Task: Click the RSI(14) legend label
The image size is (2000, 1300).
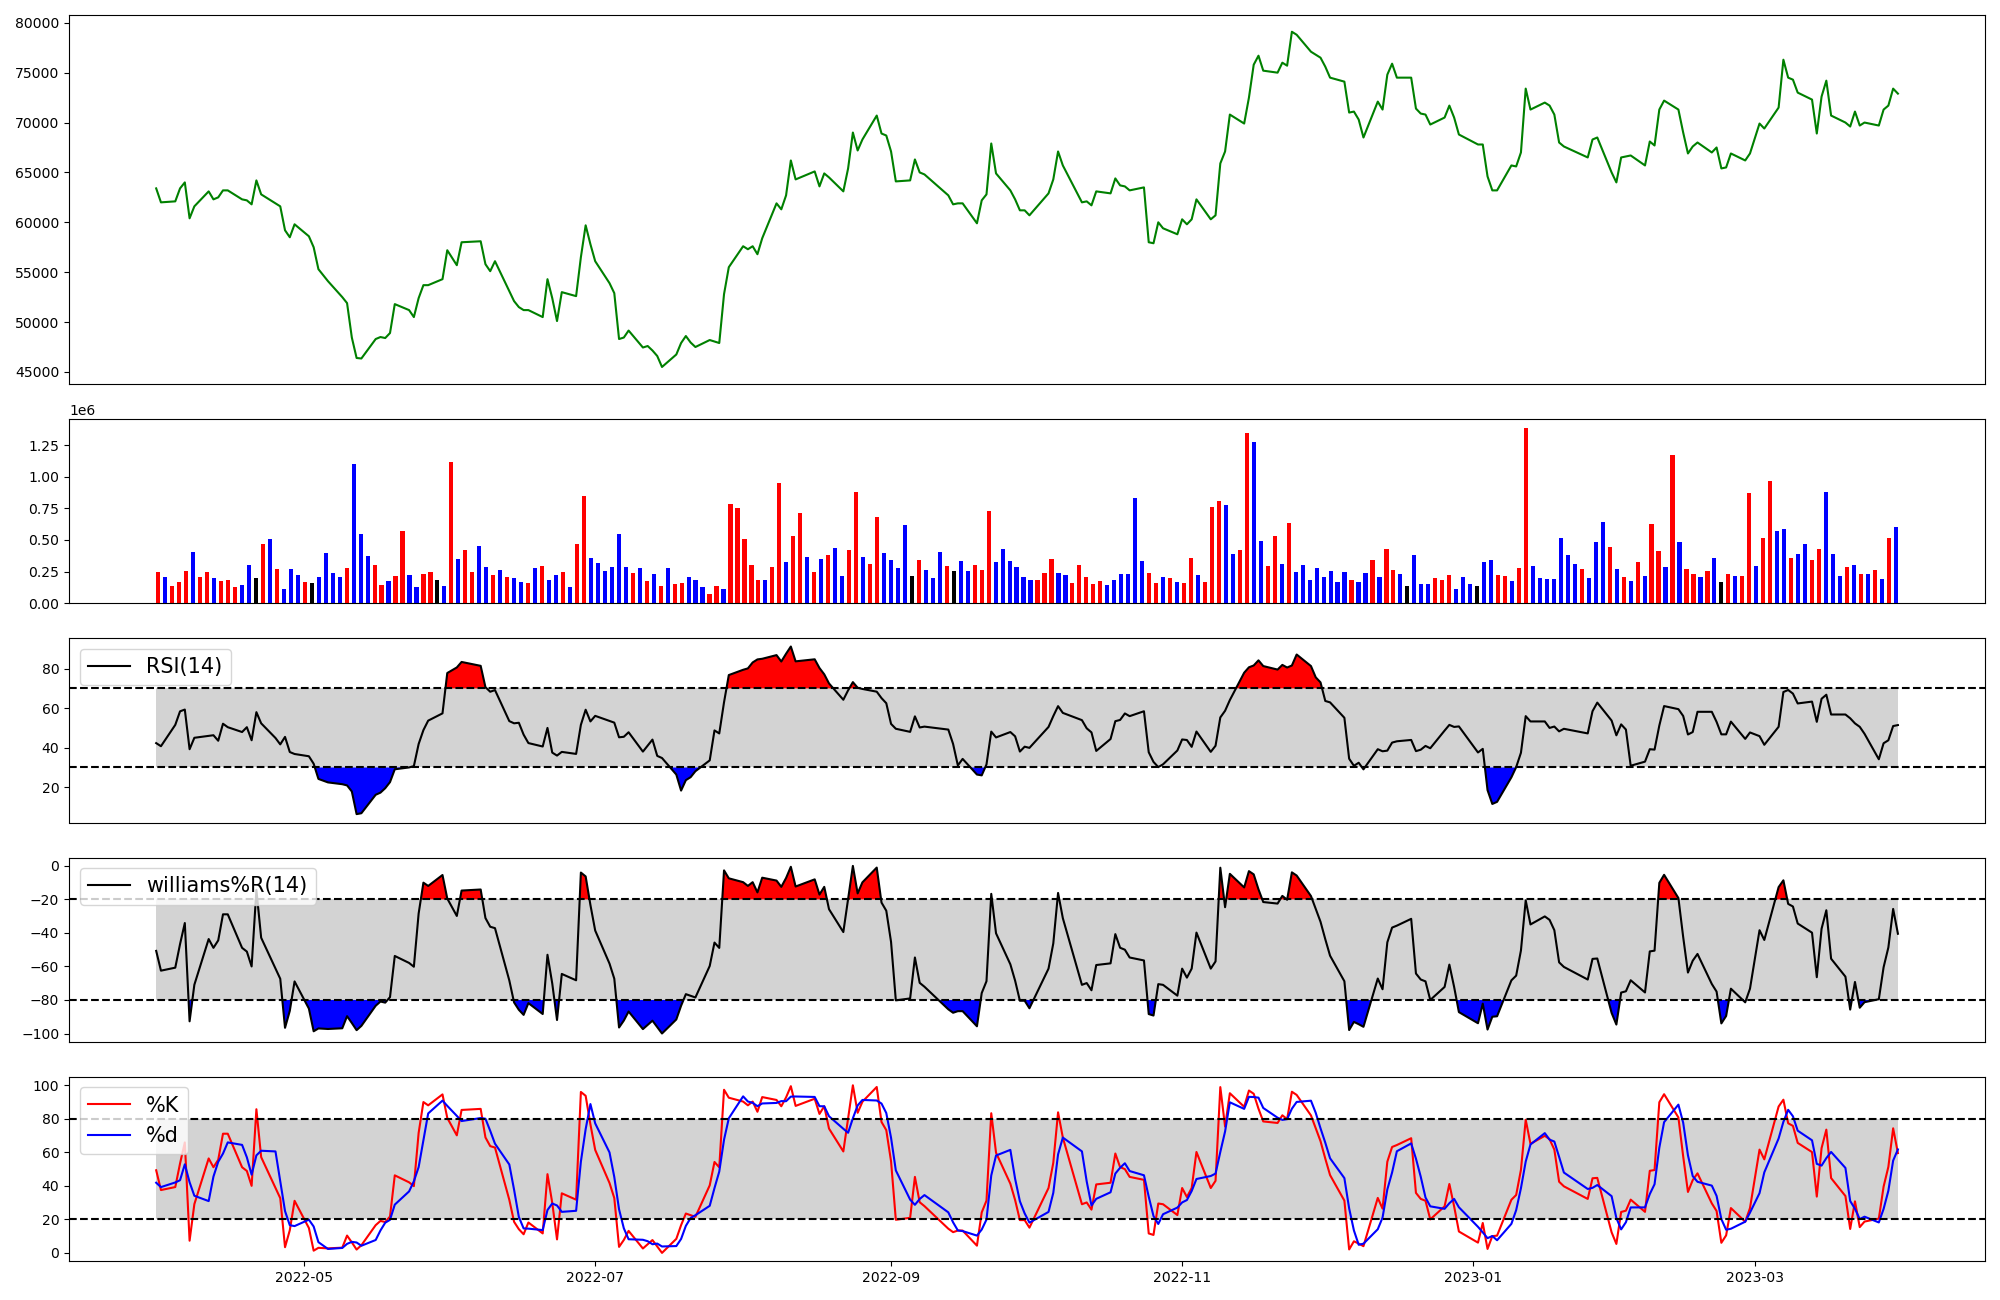Action: [184, 666]
